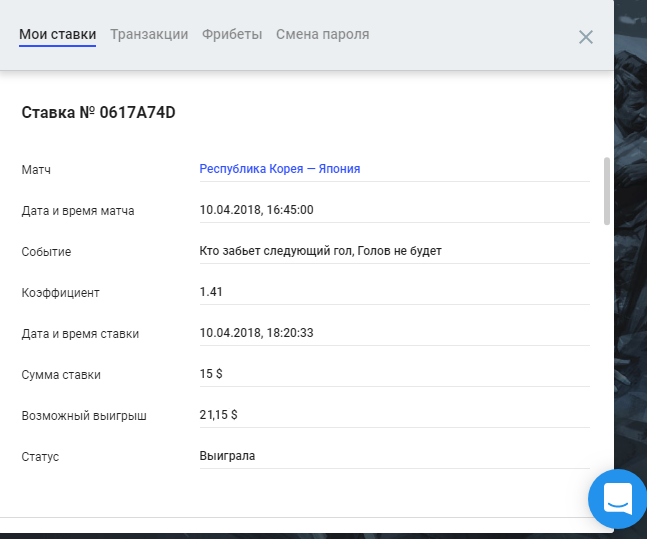Viewport: 647px width, 539px height.
Task: Select the bet number heading Ставка № 0617A74D
Action: (98, 112)
